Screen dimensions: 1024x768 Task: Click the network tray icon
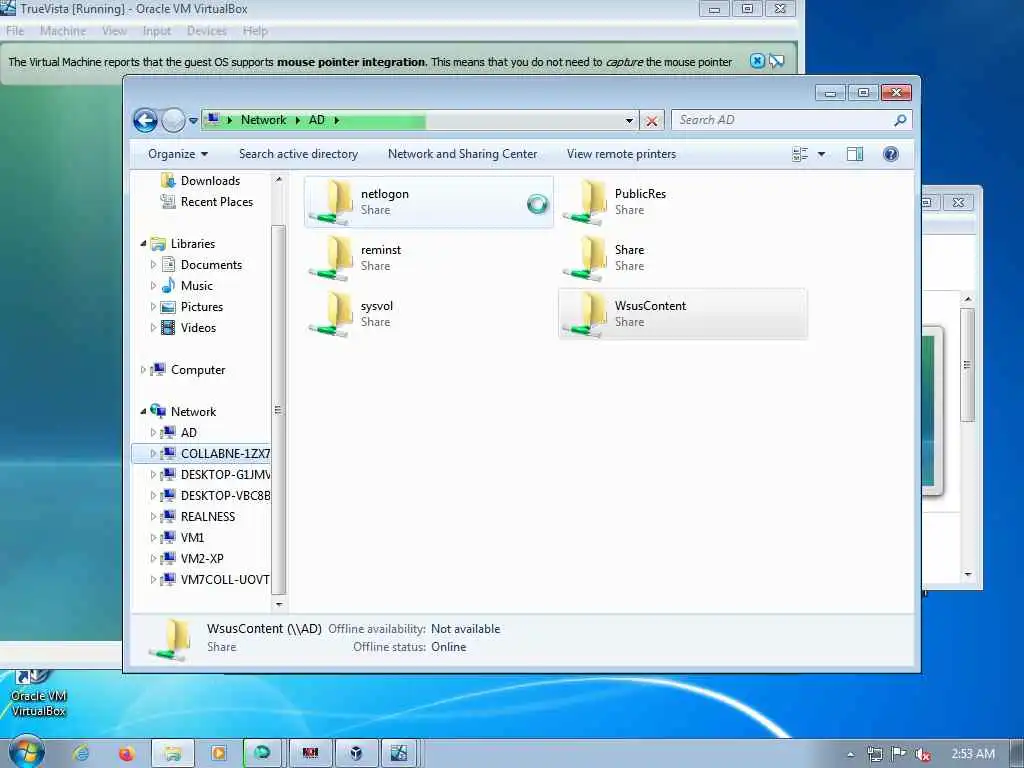(x=874, y=754)
